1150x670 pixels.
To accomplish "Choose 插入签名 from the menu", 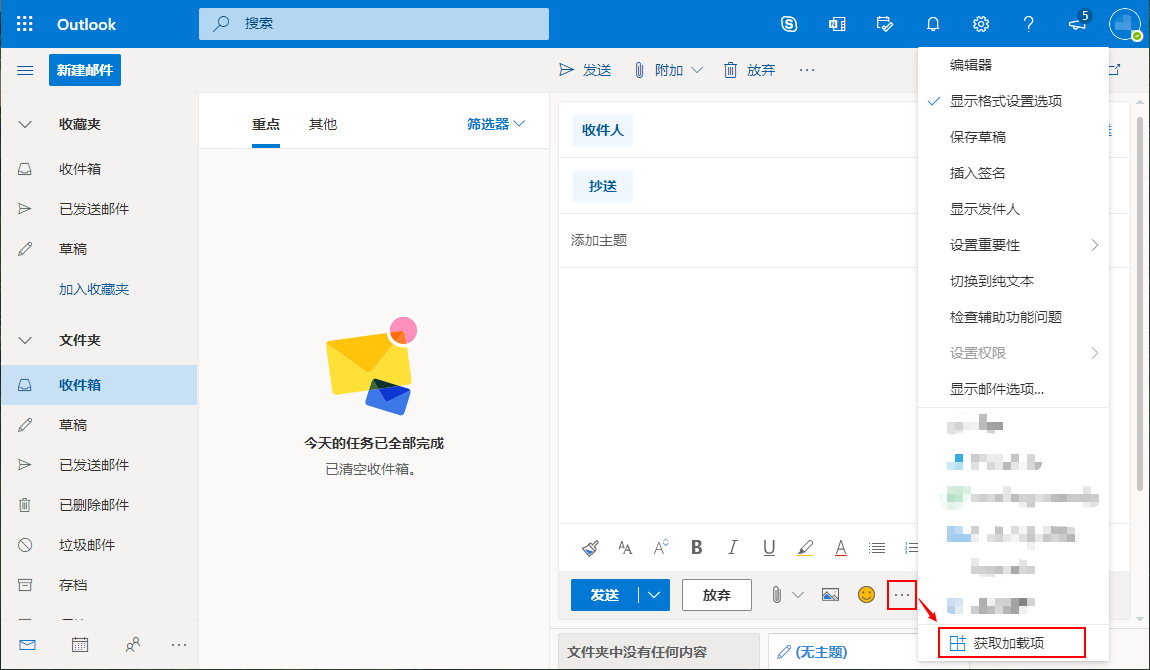I will pyautogui.click(x=1014, y=173).
